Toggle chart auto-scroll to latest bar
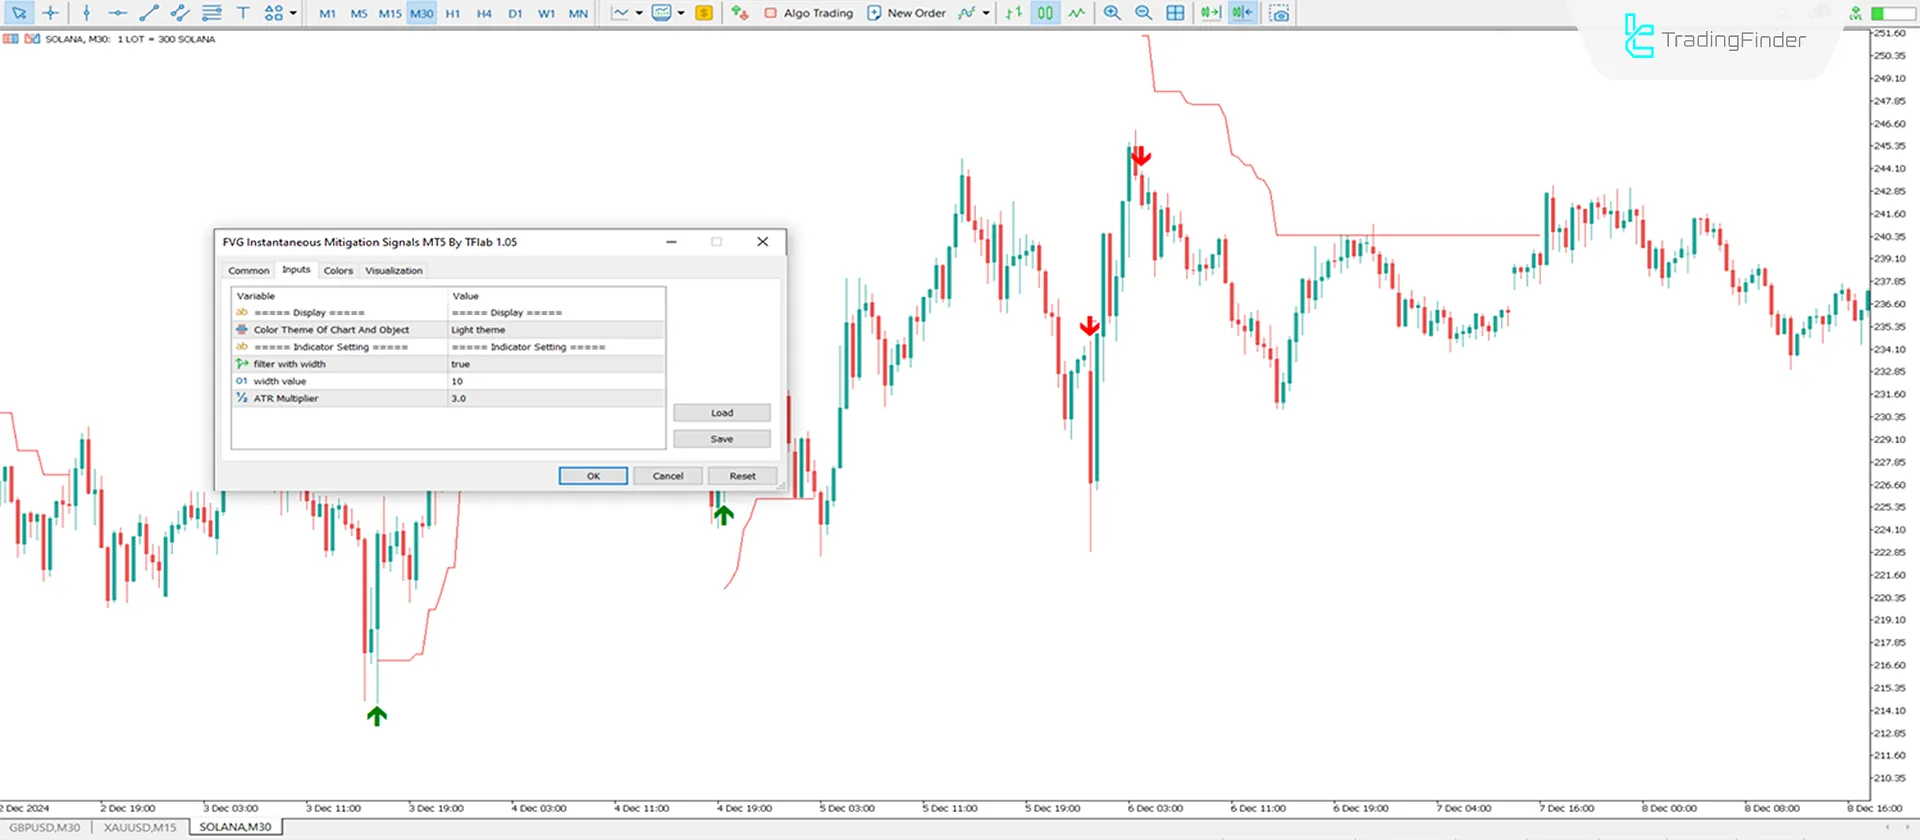The height and width of the screenshot is (840, 1920). click(x=1210, y=13)
